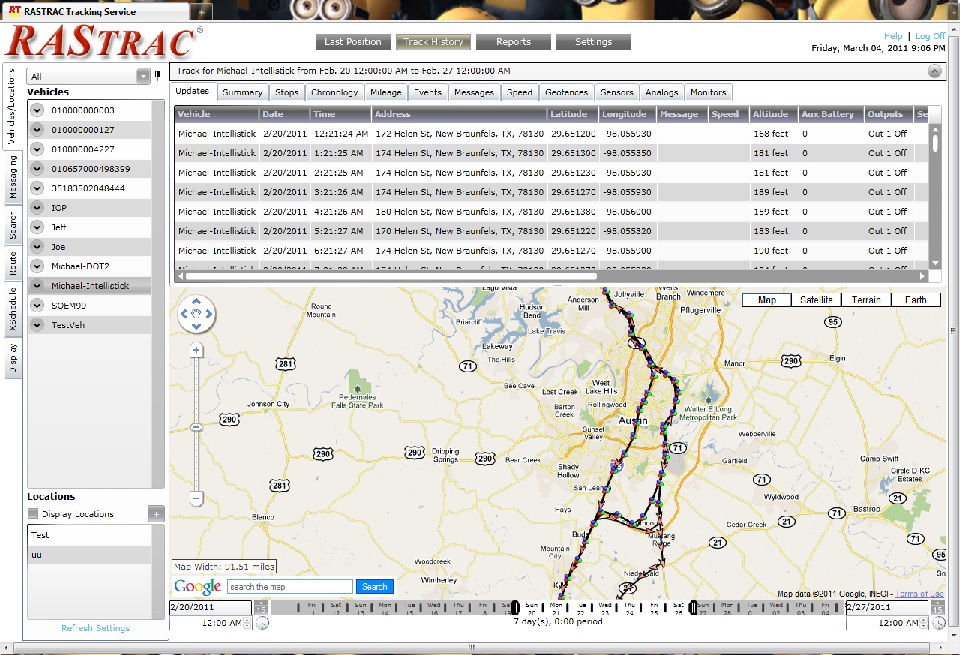Expand vehicle 010005000127 options
This screenshot has width=960, height=655.
point(37,130)
